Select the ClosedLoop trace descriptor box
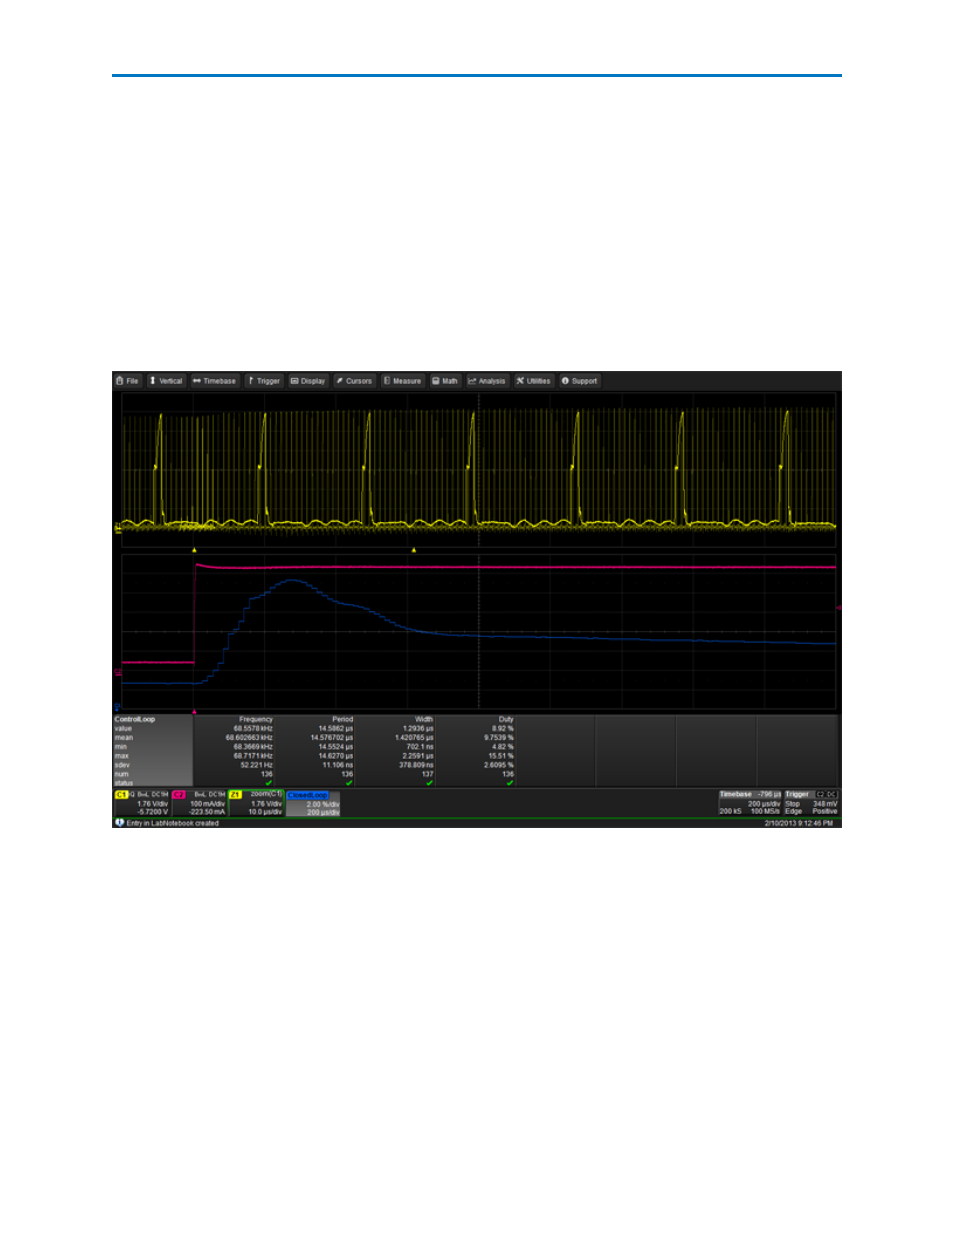 (313, 803)
